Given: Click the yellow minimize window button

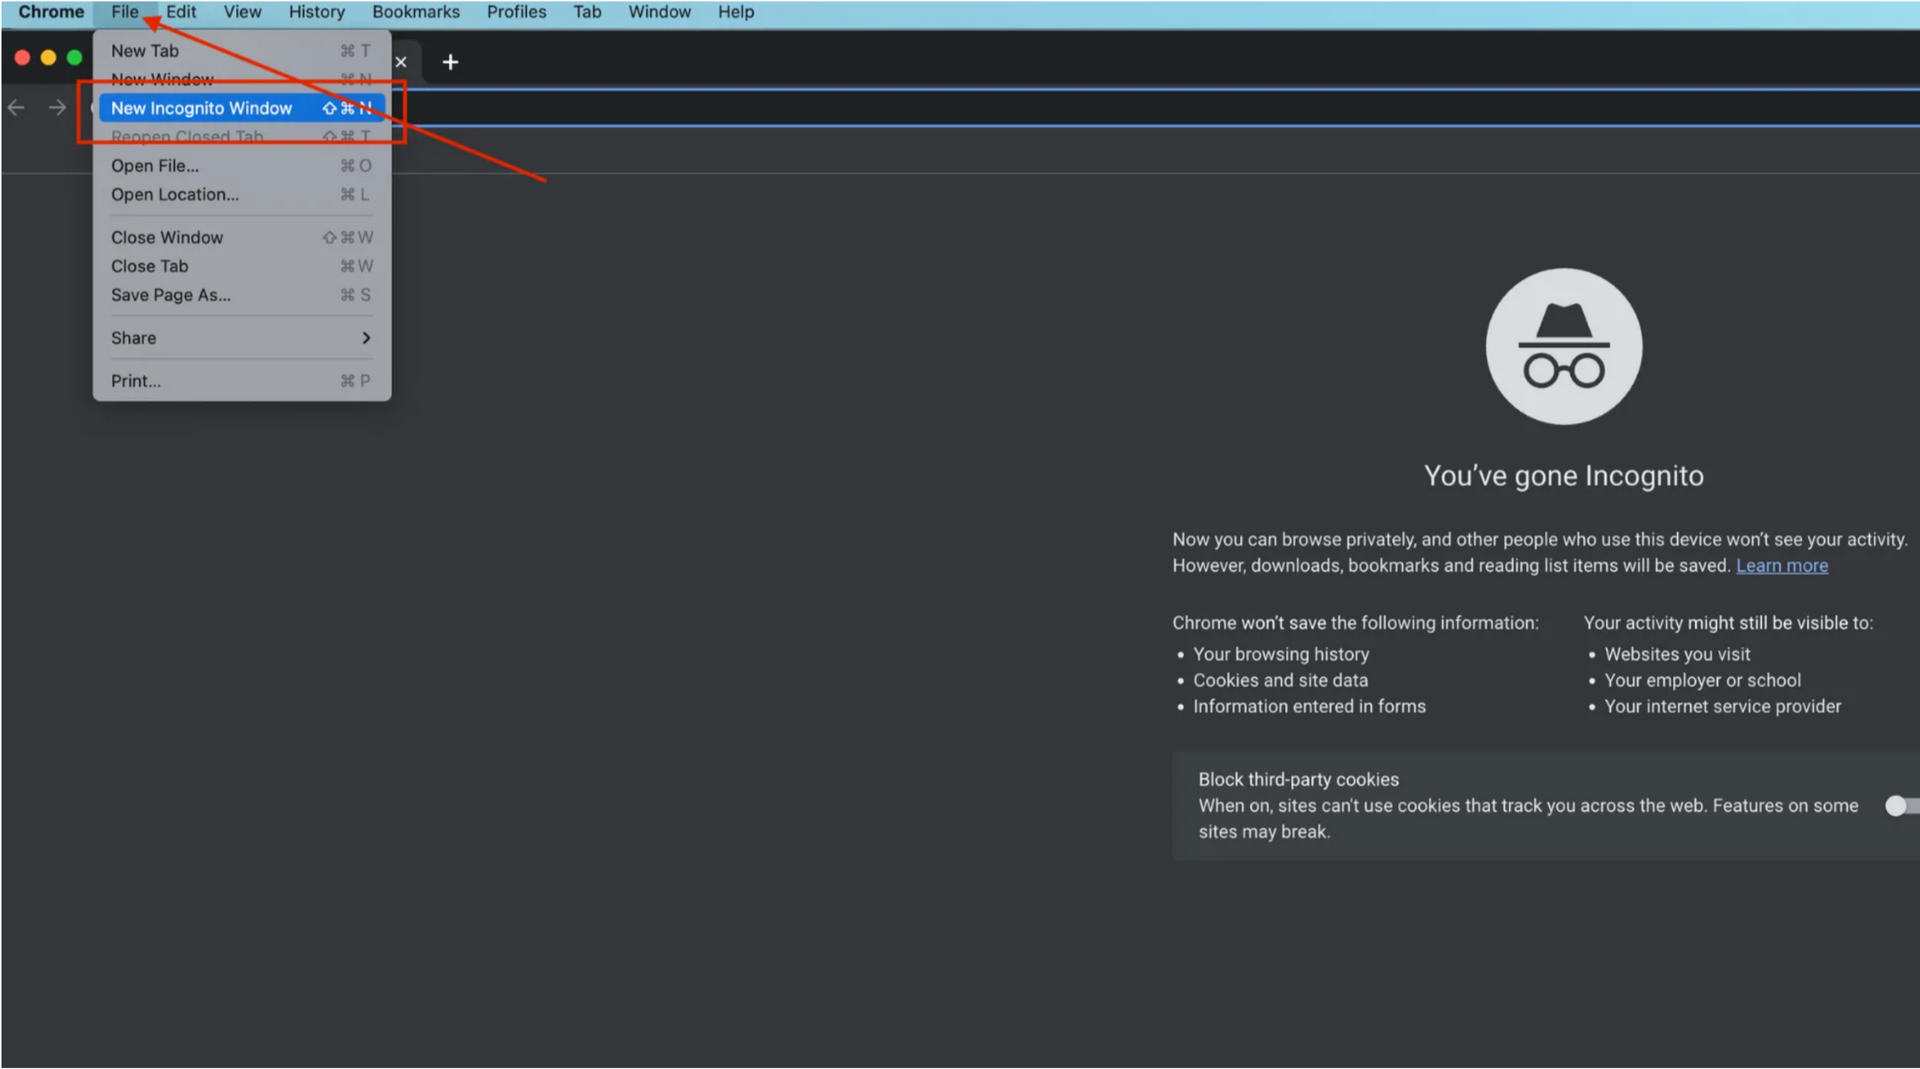Looking at the screenshot, I should pos(48,58).
